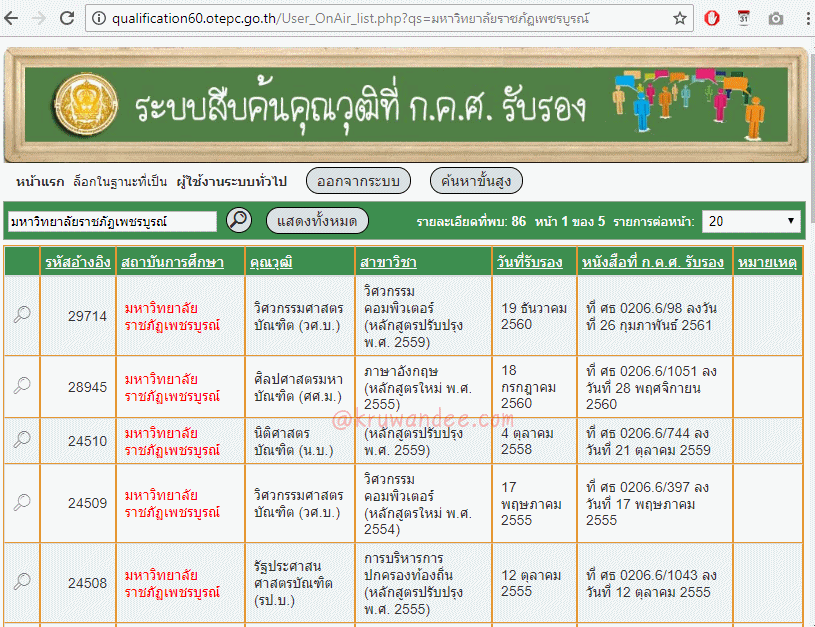View site info icon in address bar
Image resolution: width=815 pixels, height=627 pixels.
click(x=99, y=19)
